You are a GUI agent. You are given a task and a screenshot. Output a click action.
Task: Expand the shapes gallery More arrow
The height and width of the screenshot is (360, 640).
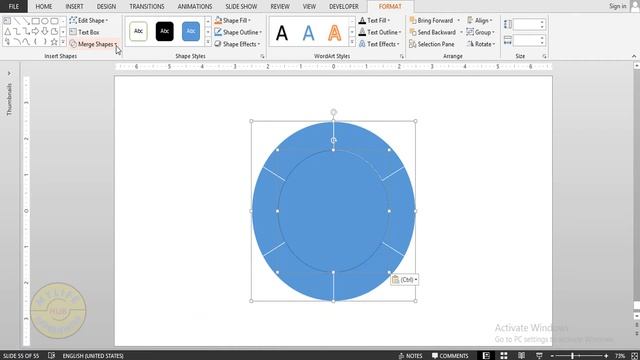pyautogui.click(x=63, y=42)
